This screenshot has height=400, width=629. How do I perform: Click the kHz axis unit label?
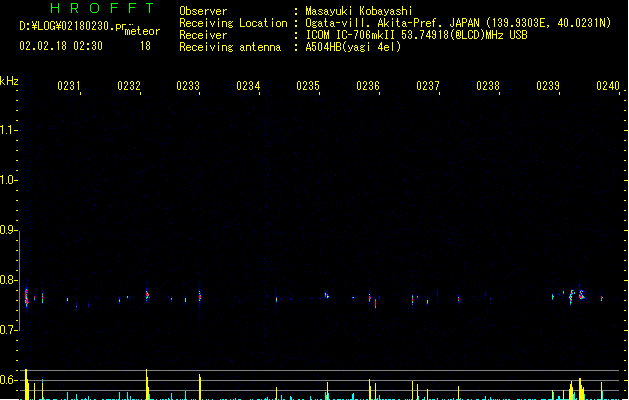pyautogui.click(x=9, y=81)
